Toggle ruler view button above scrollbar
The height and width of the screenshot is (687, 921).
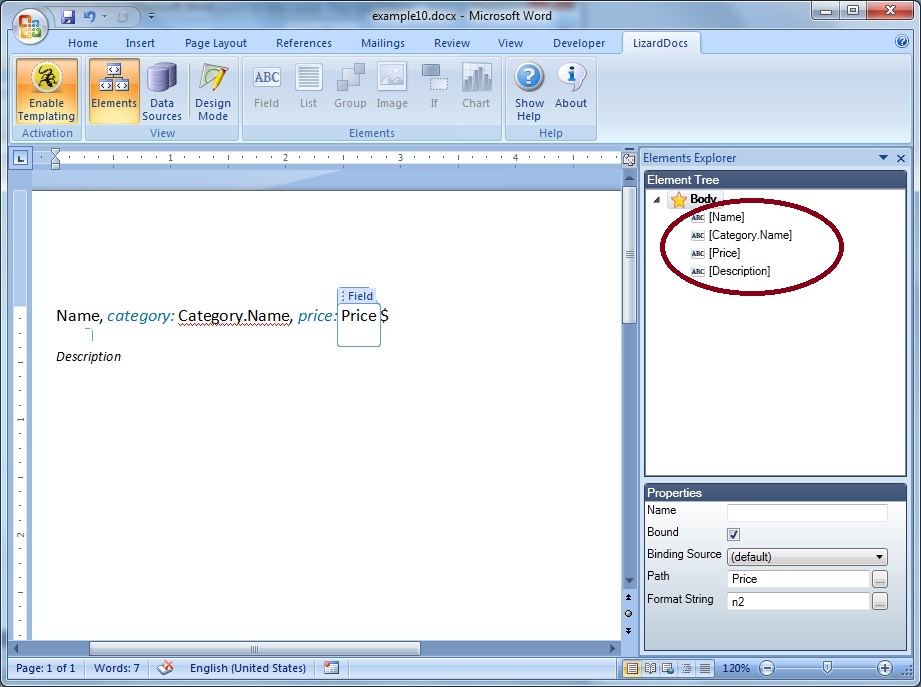629,160
